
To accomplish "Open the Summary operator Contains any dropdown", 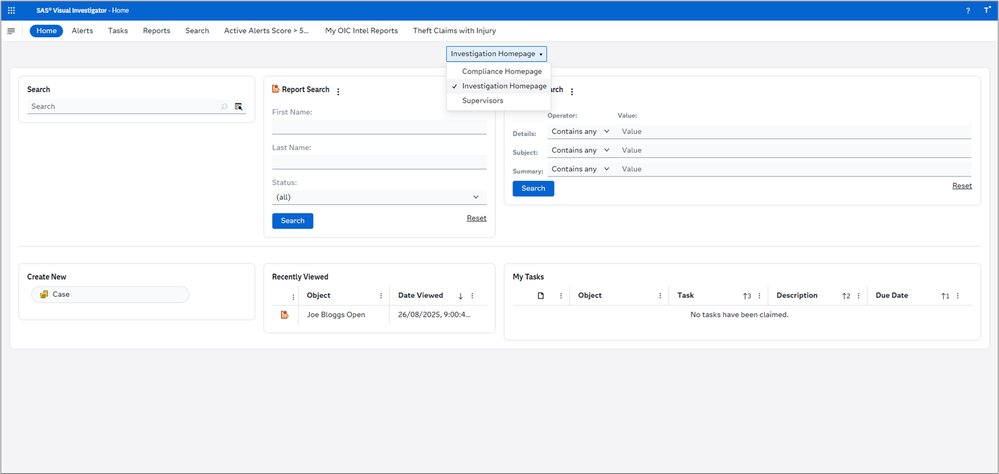I will [x=580, y=169].
